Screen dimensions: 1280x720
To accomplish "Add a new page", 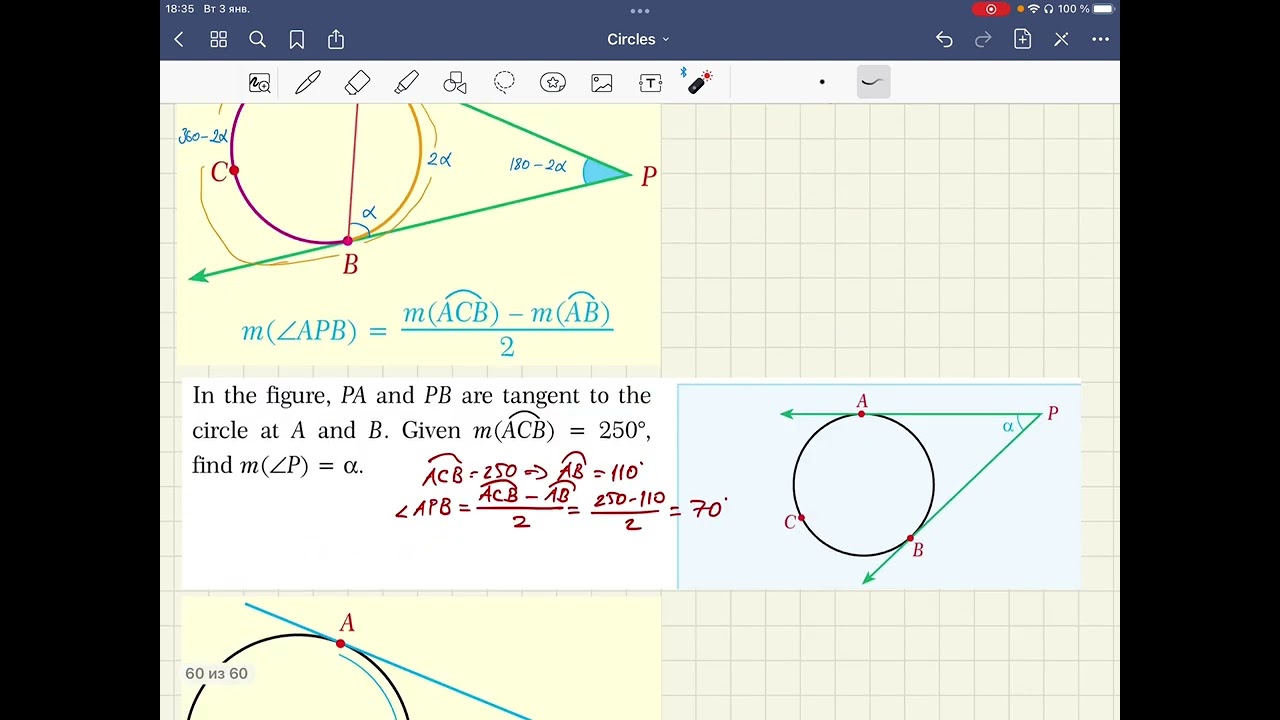I will coord(1022,39).
